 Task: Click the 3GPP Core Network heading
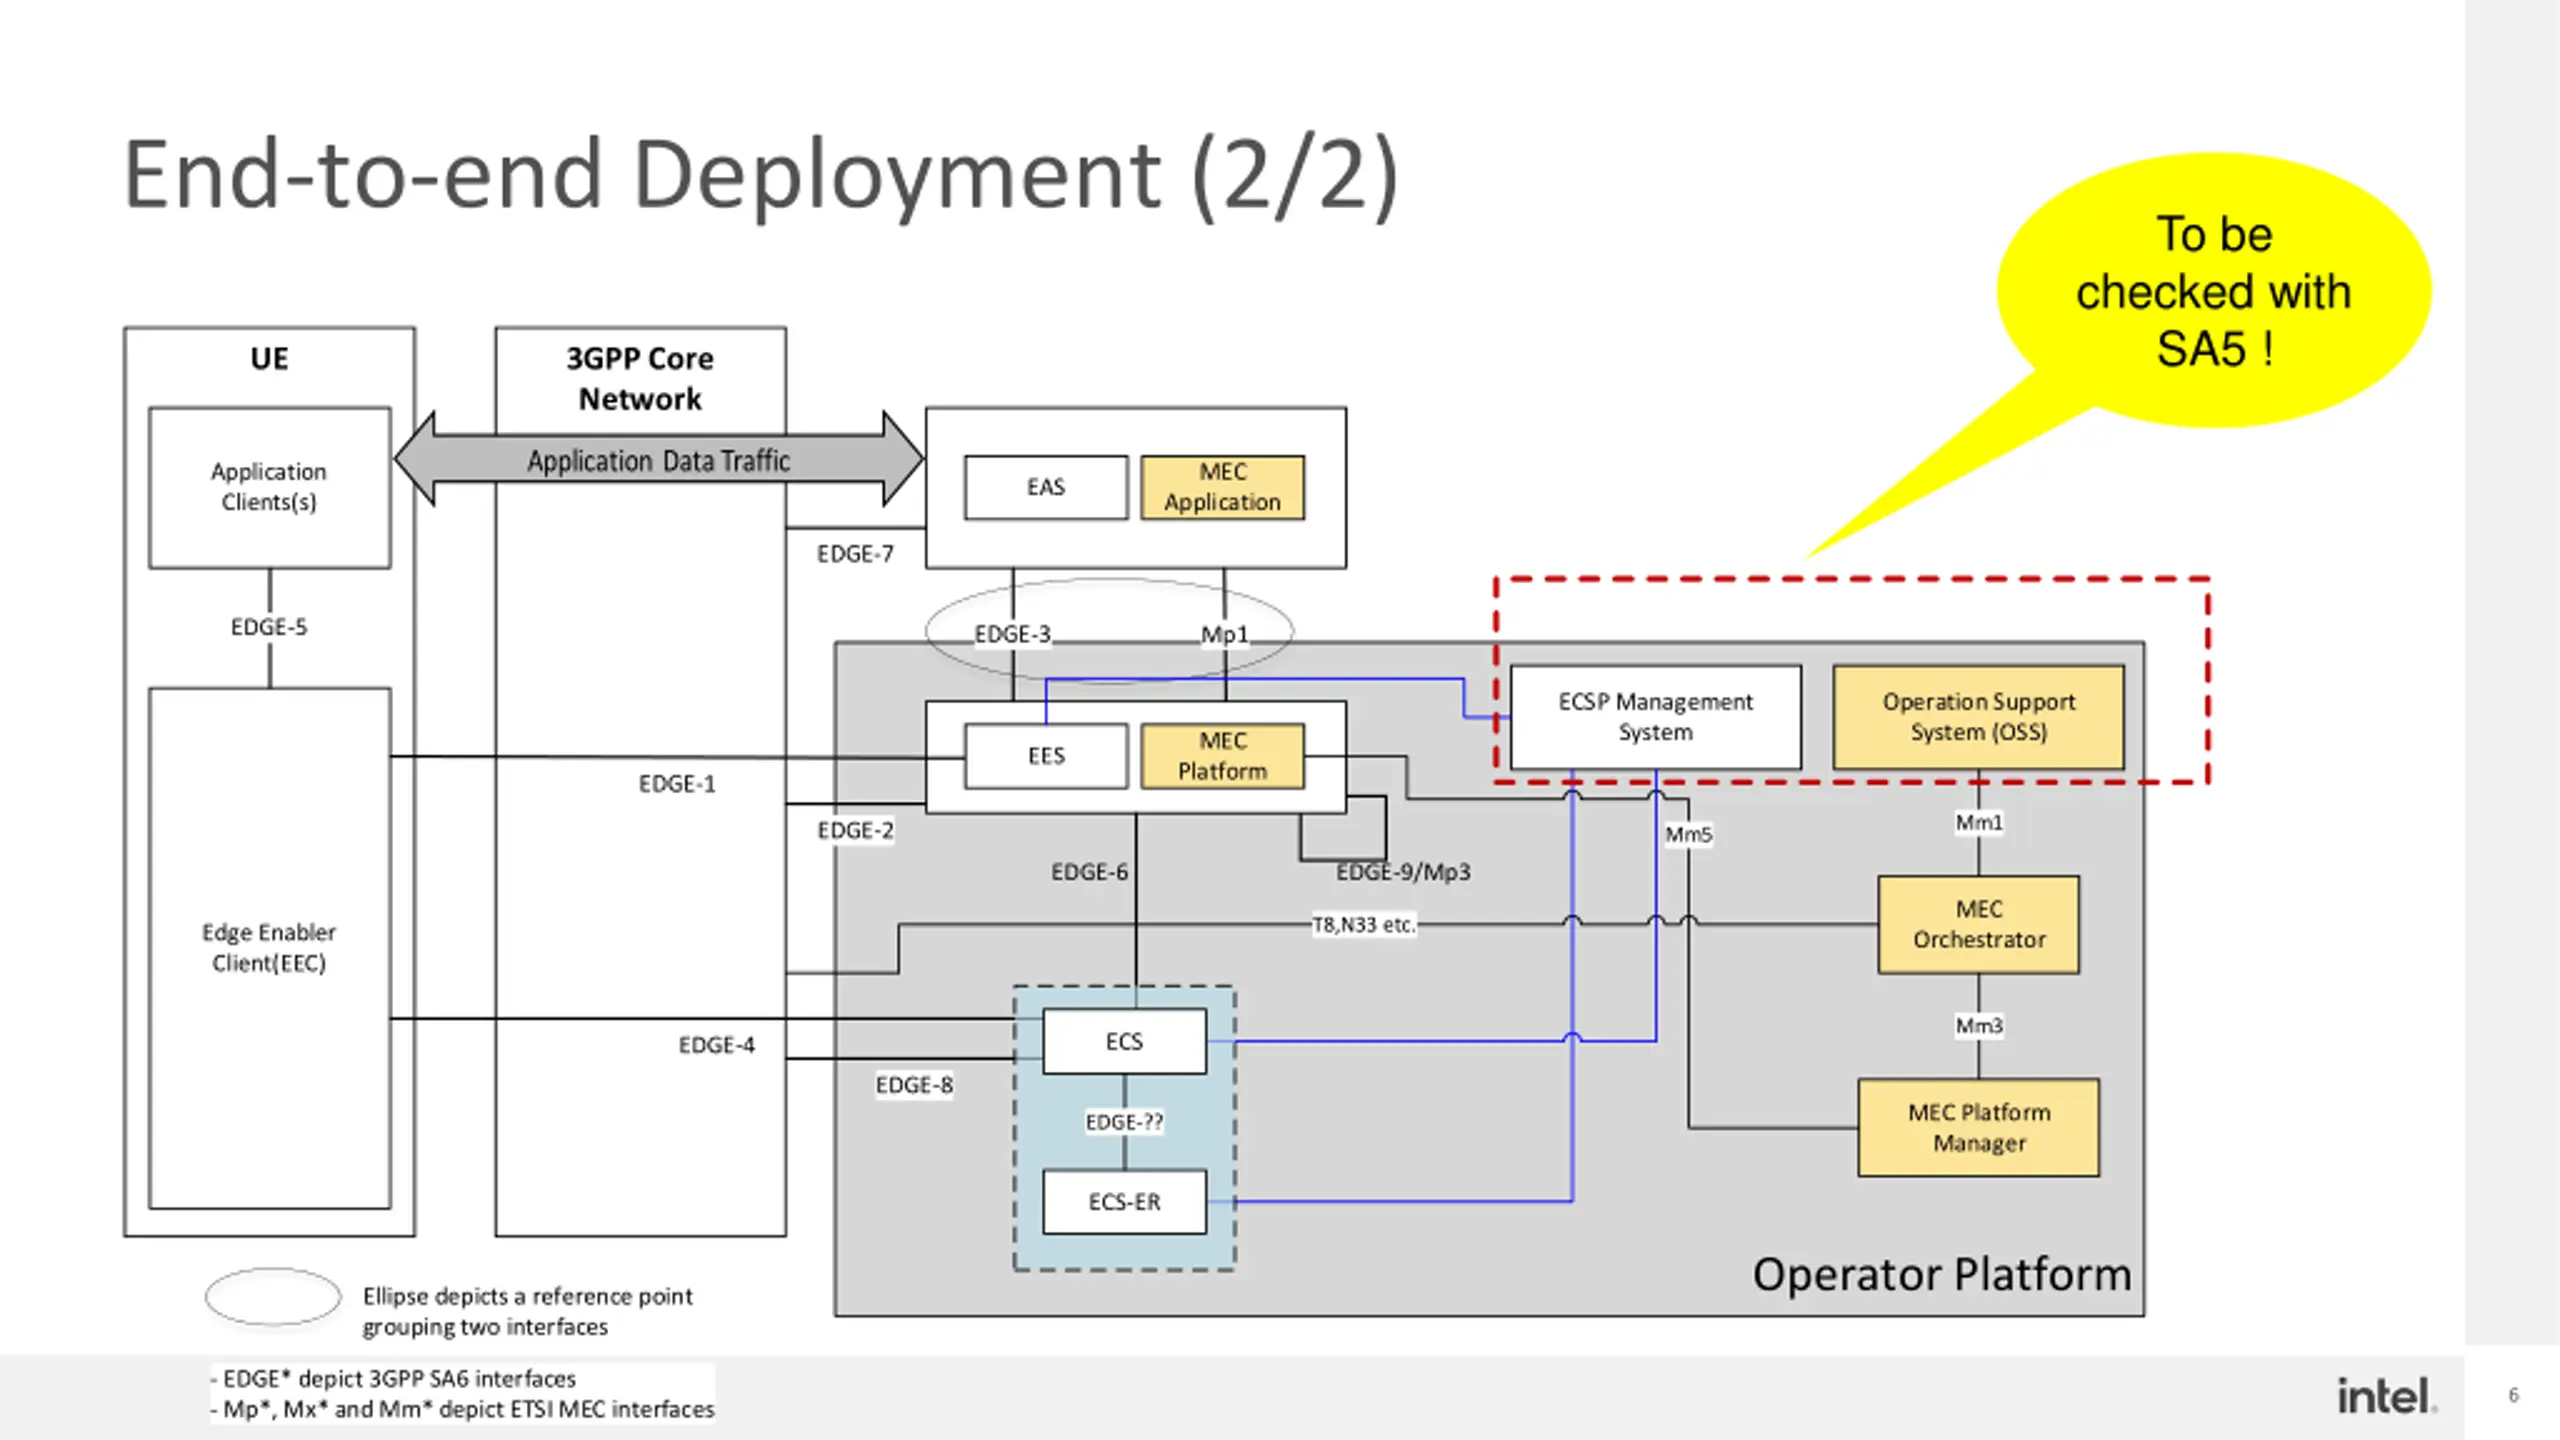point(640,378)
